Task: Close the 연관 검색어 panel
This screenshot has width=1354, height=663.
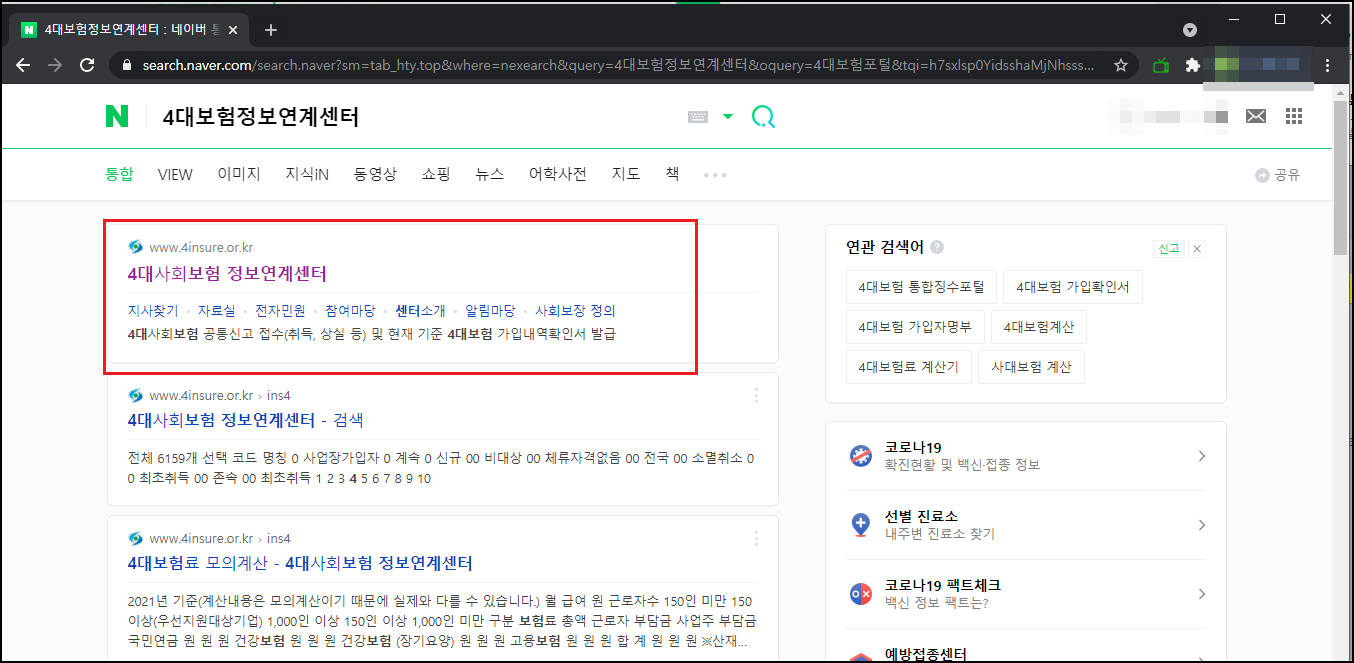Action: click(1197, 248)
